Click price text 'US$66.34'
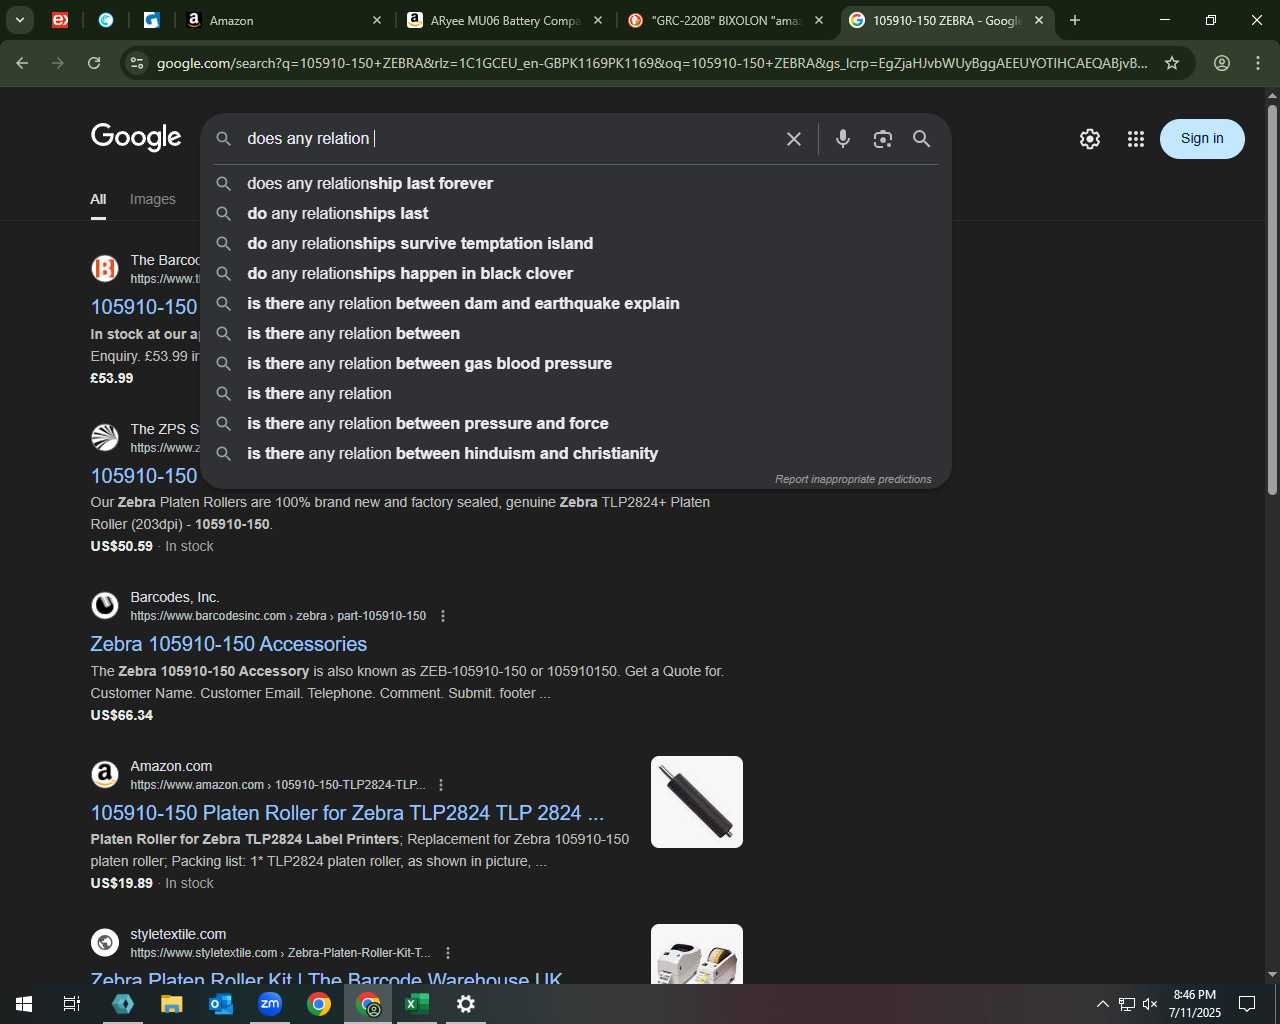This screenshot has width=1280, height=1024. pyautogui.click(x=122, y=715)
